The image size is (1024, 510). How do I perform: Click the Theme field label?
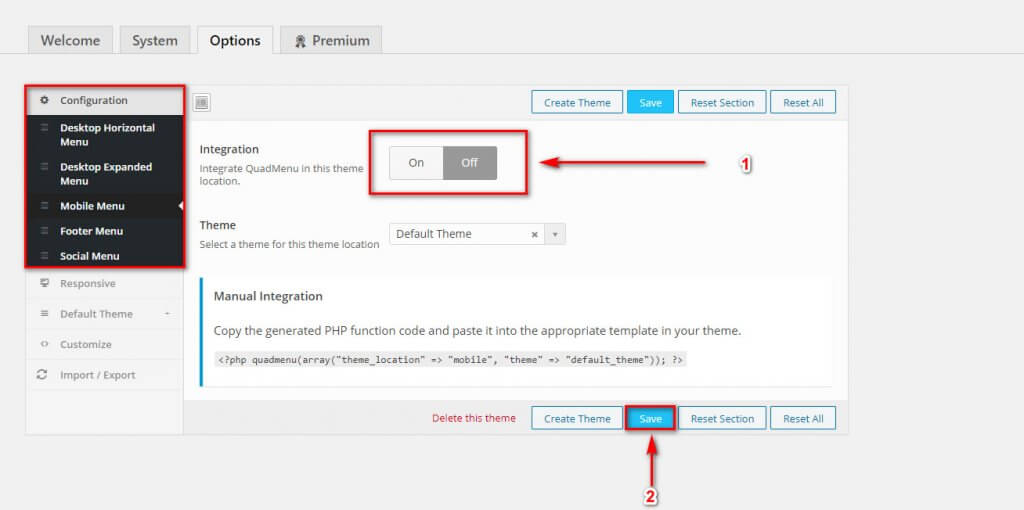coord(217,225)
